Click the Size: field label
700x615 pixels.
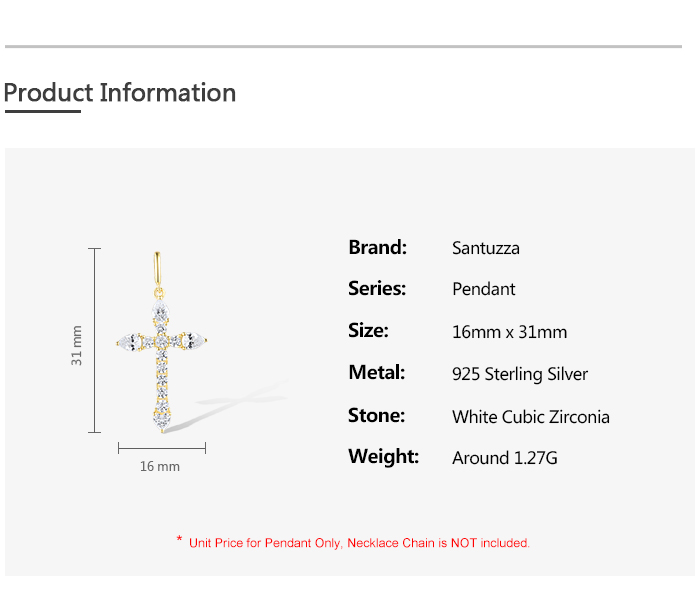(x=368, y=331)
